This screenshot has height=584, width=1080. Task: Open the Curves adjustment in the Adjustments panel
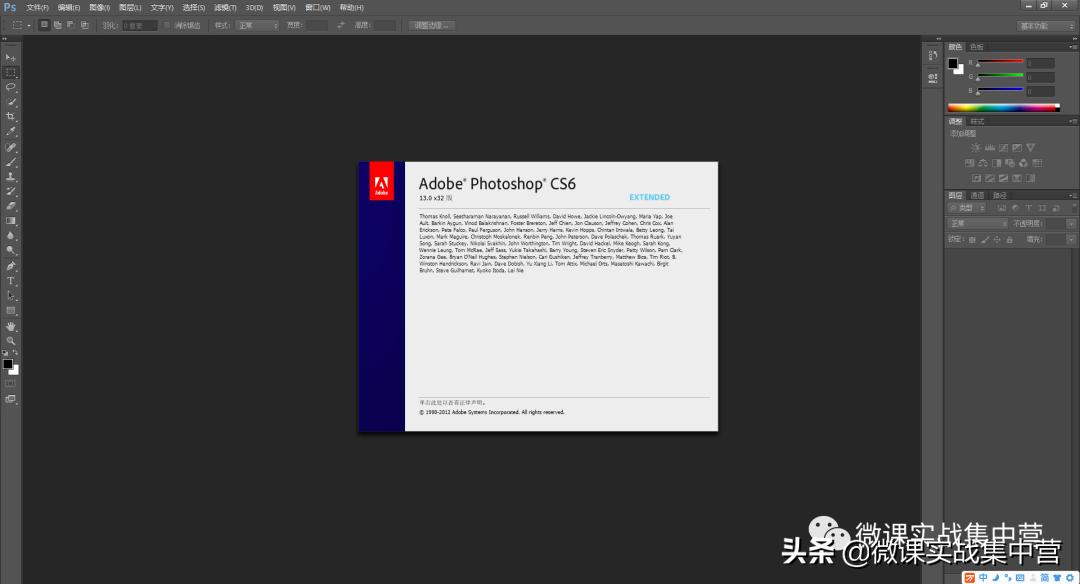(1001, 147)
